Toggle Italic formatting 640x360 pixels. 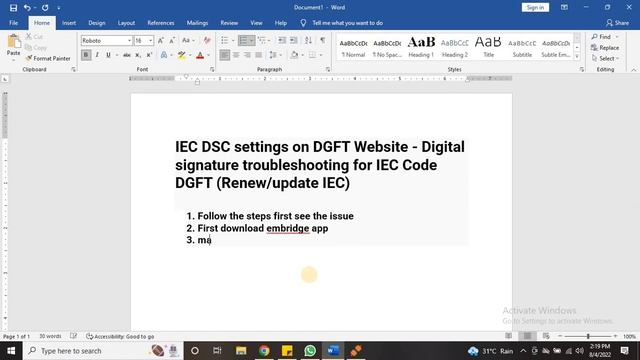[x=97, y=55]
